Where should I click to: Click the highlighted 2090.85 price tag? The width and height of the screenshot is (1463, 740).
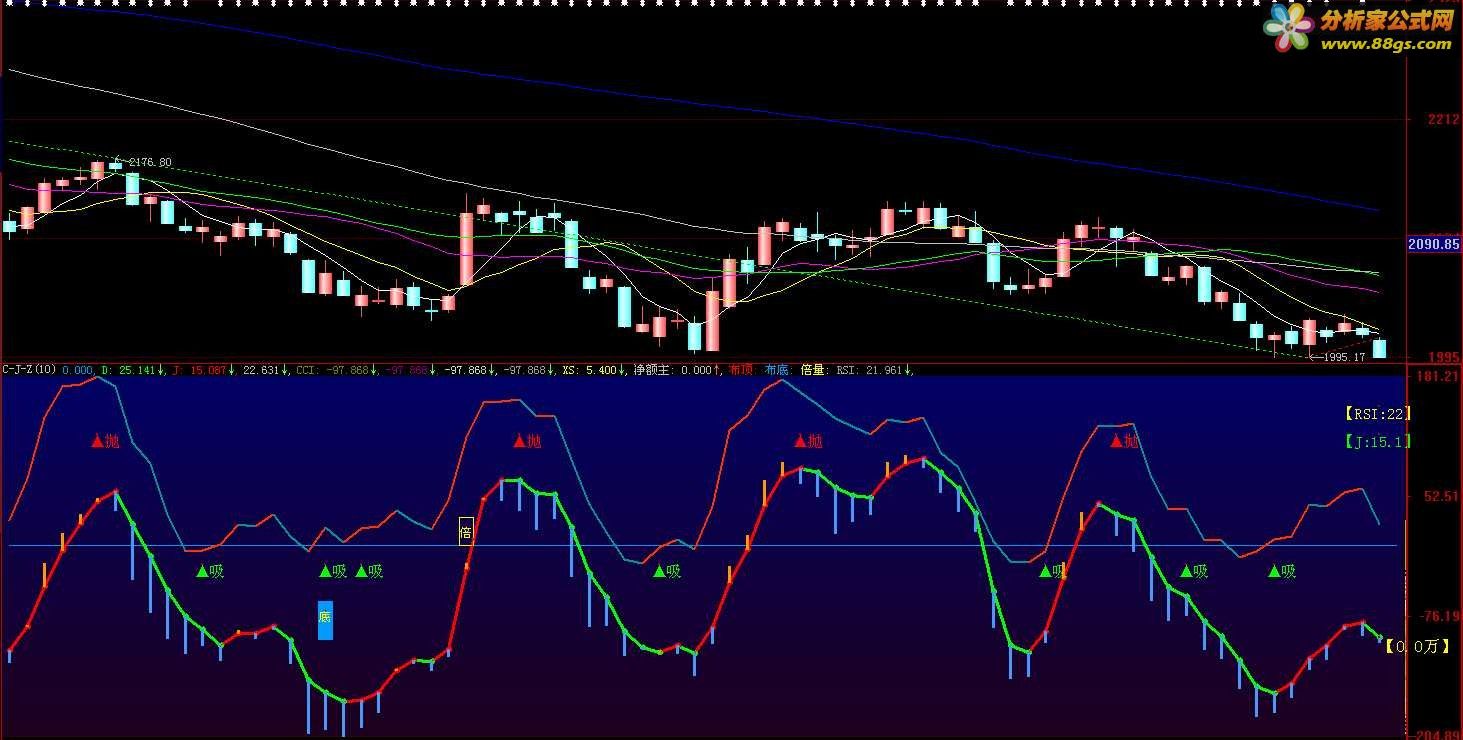(x=1433, y=244)
